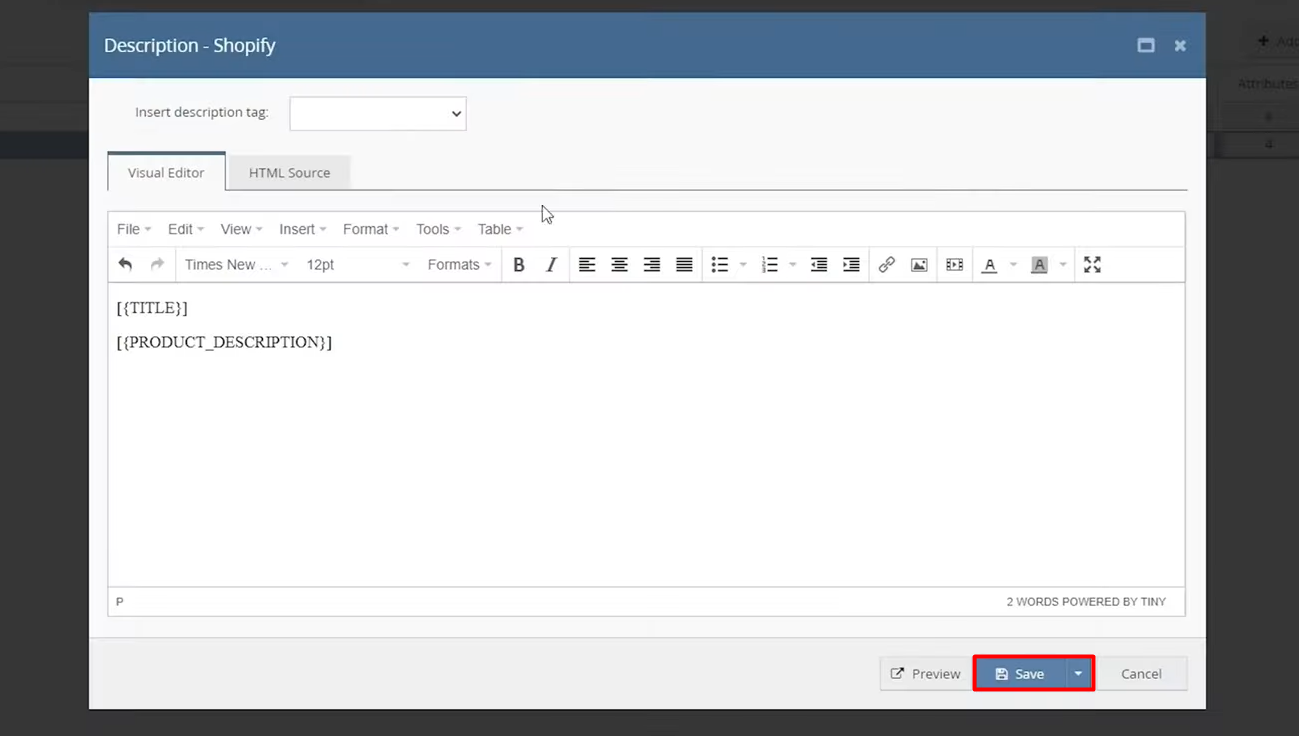Select the Visual Editor tab
The width and height of the screenshot is (1299, 736).
[x=166, y=172]
